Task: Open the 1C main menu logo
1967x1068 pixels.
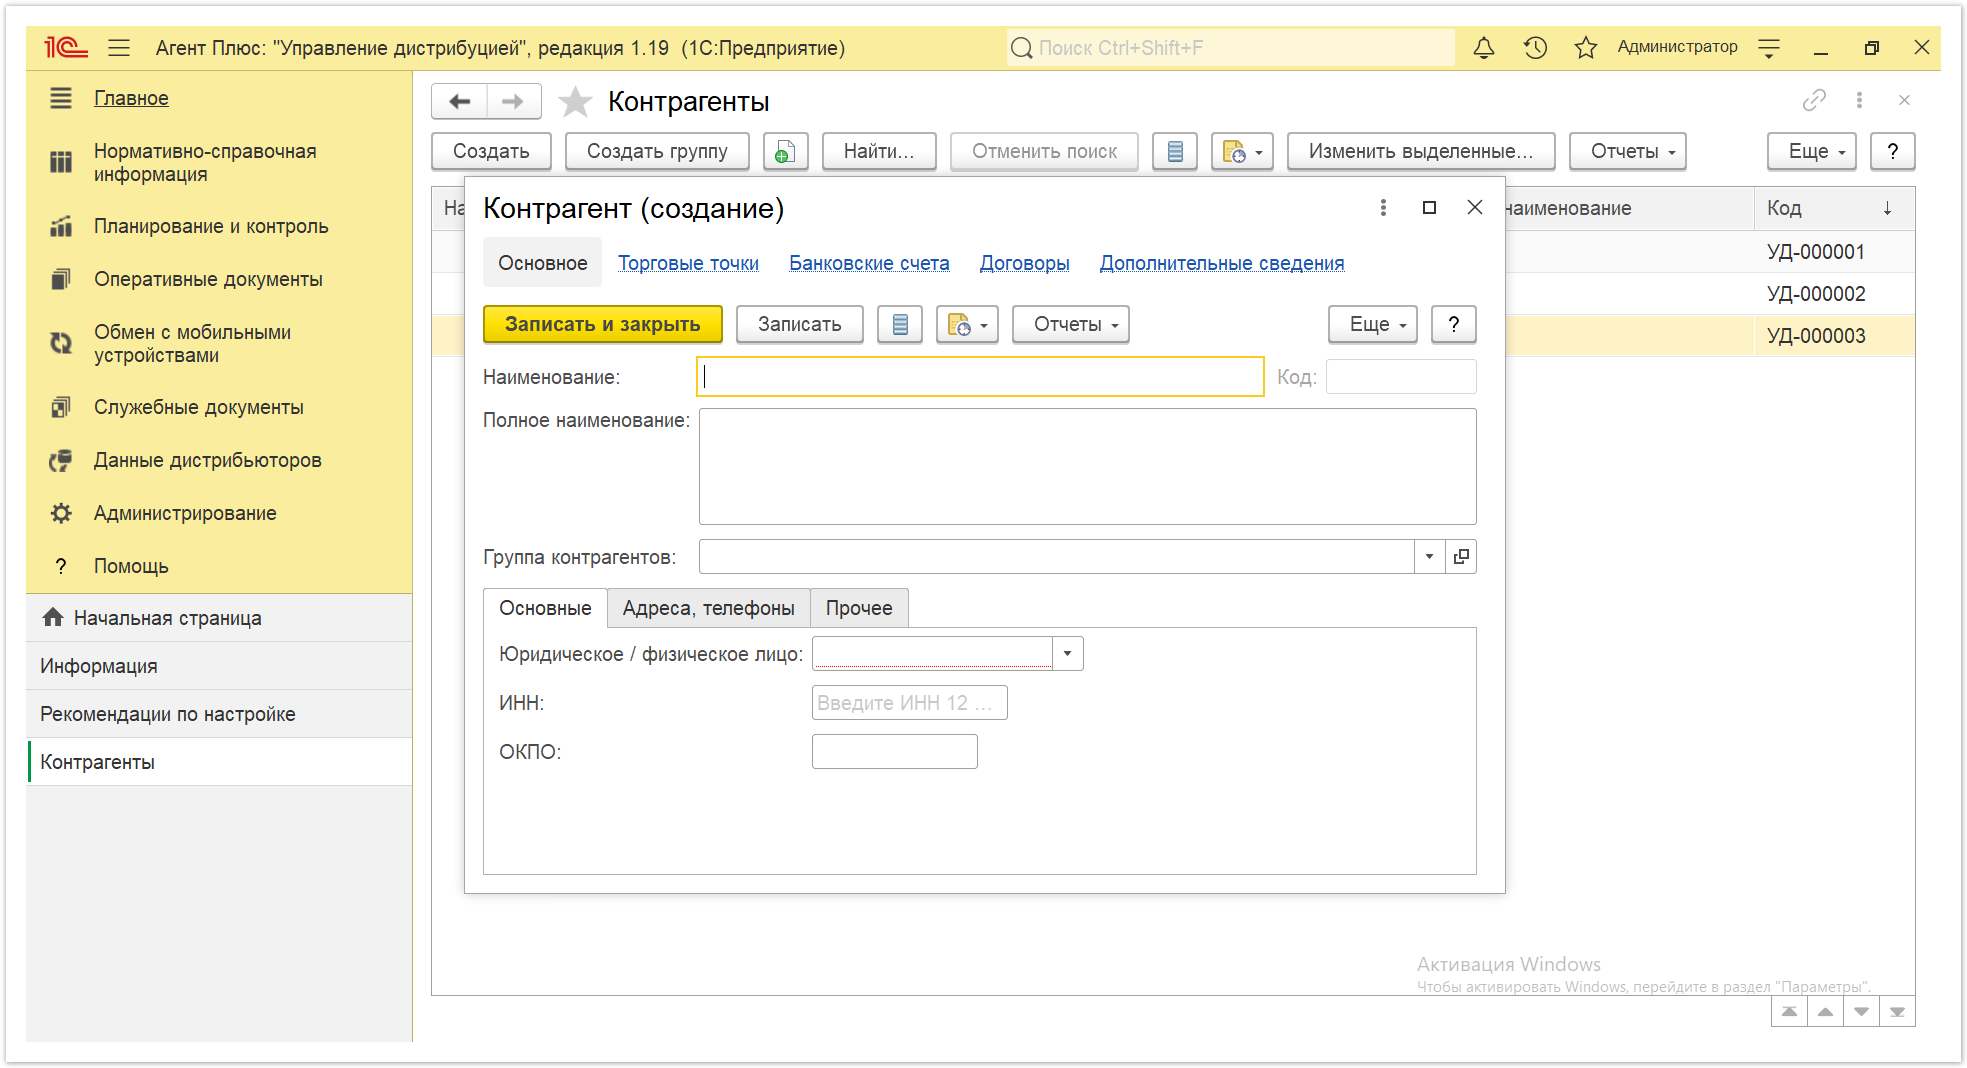Action: [x=66, y=47]
